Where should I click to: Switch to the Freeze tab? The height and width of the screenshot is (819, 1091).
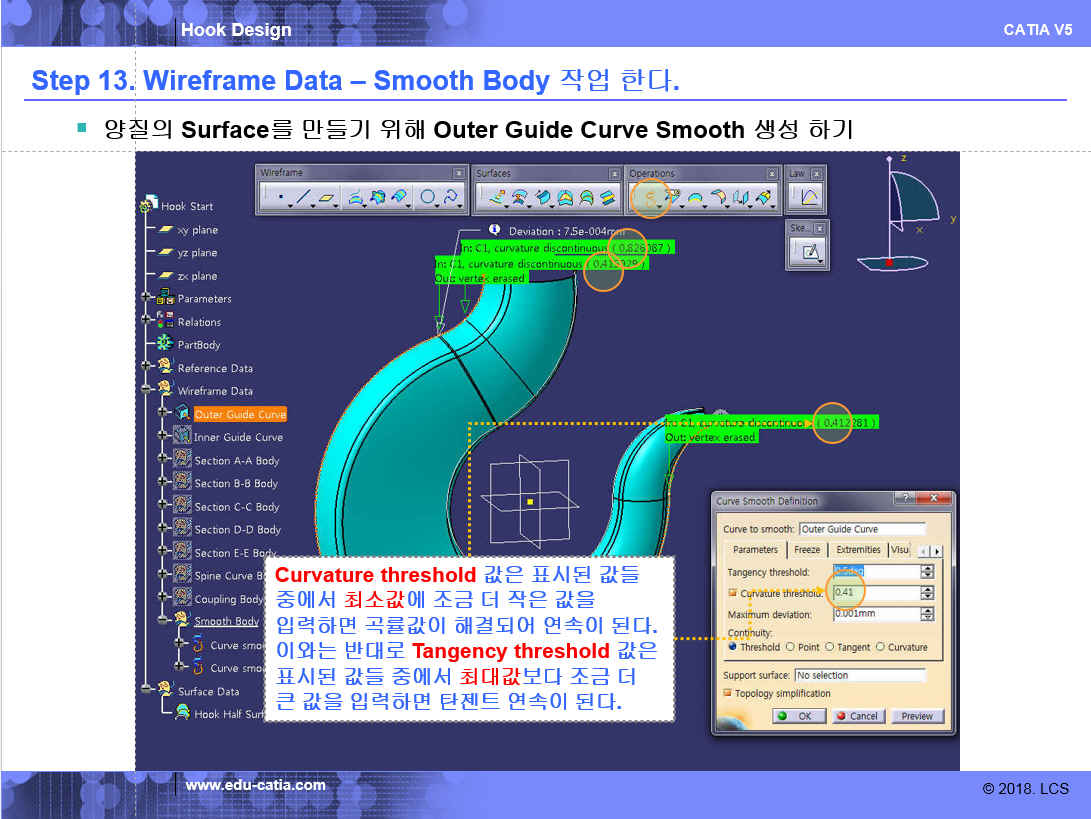(807, 550)
